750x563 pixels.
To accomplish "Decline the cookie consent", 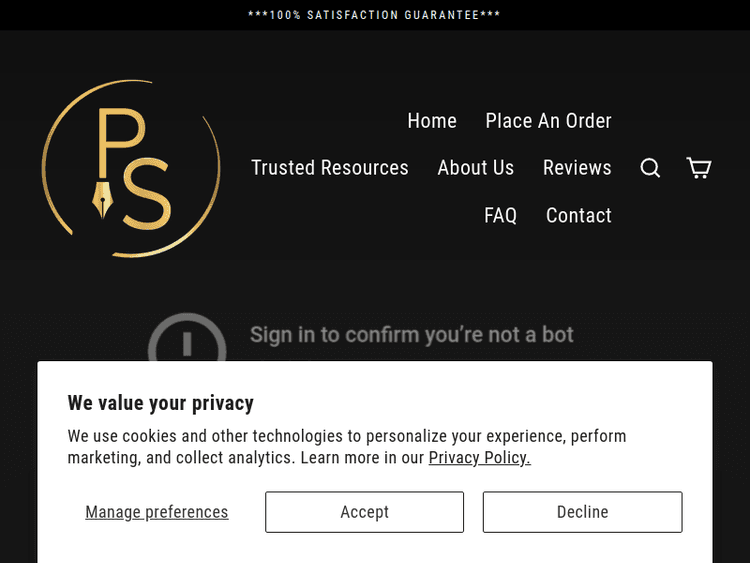I will coord(582,512).
